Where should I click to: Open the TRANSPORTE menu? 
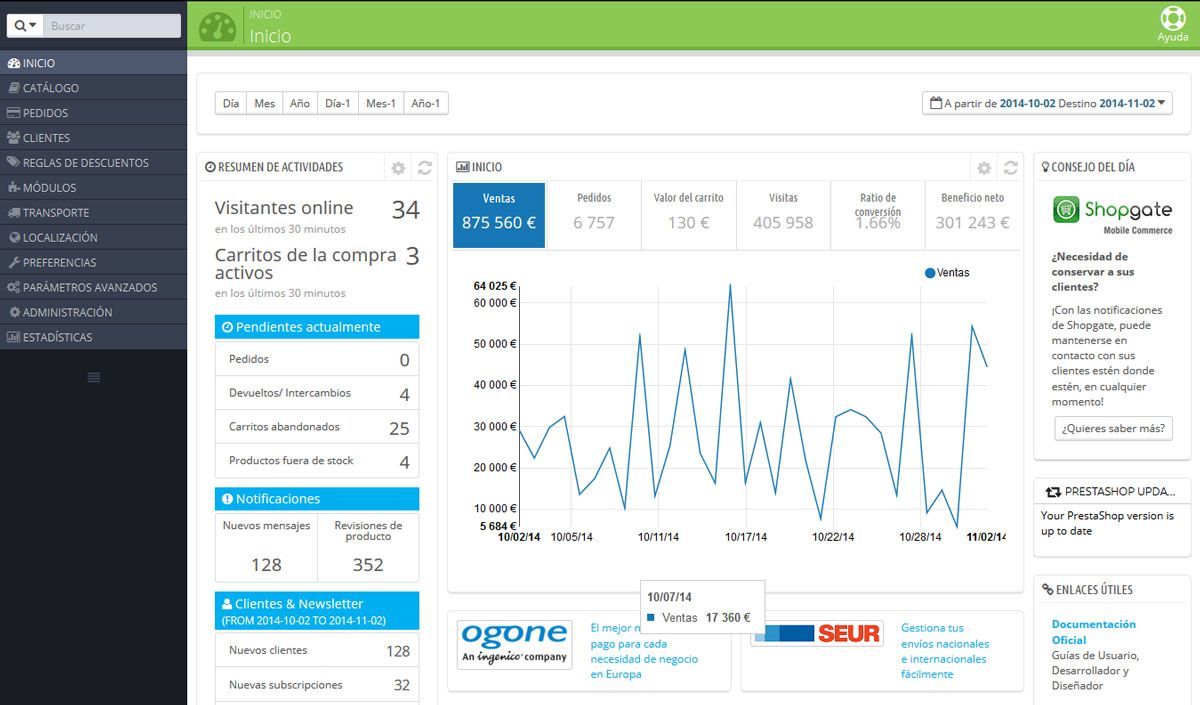coord(93,213)
